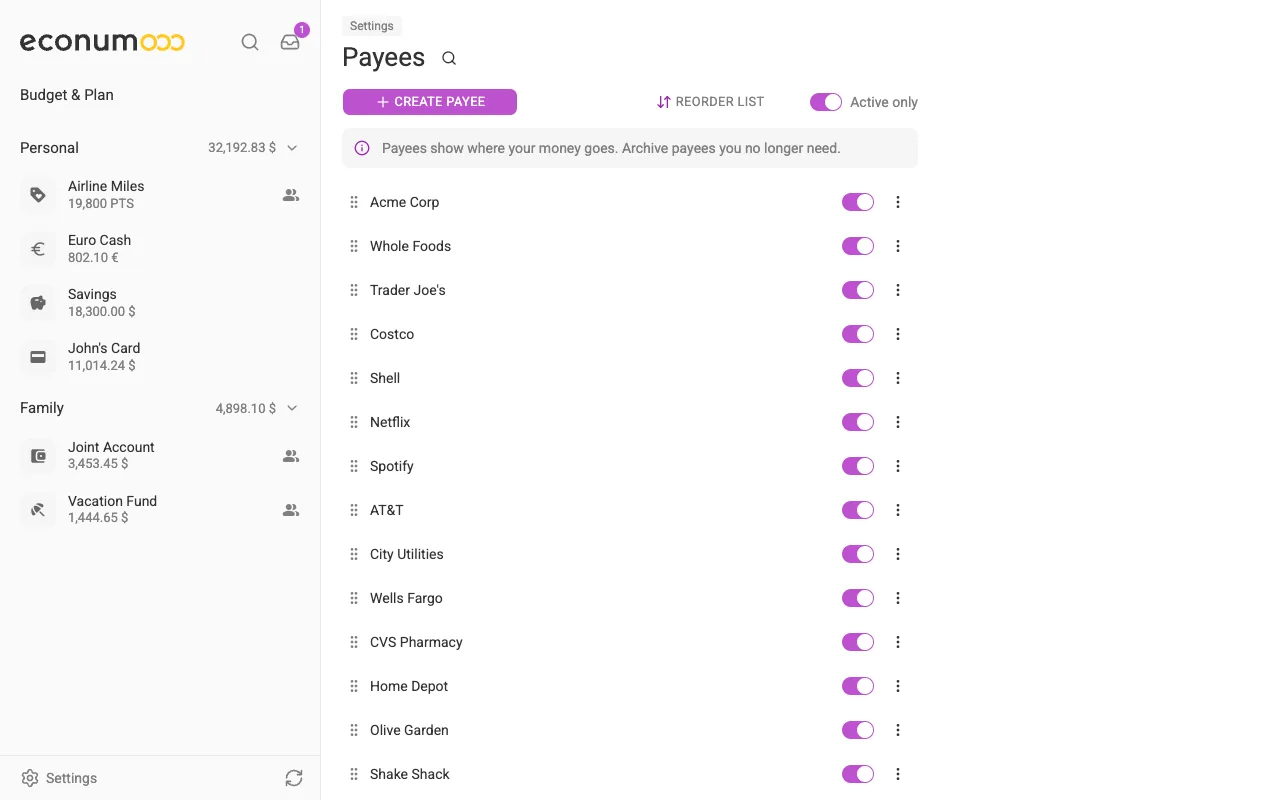Toggle the Active only switch
The image size is (1280, 800).
[x=826, y=102]
